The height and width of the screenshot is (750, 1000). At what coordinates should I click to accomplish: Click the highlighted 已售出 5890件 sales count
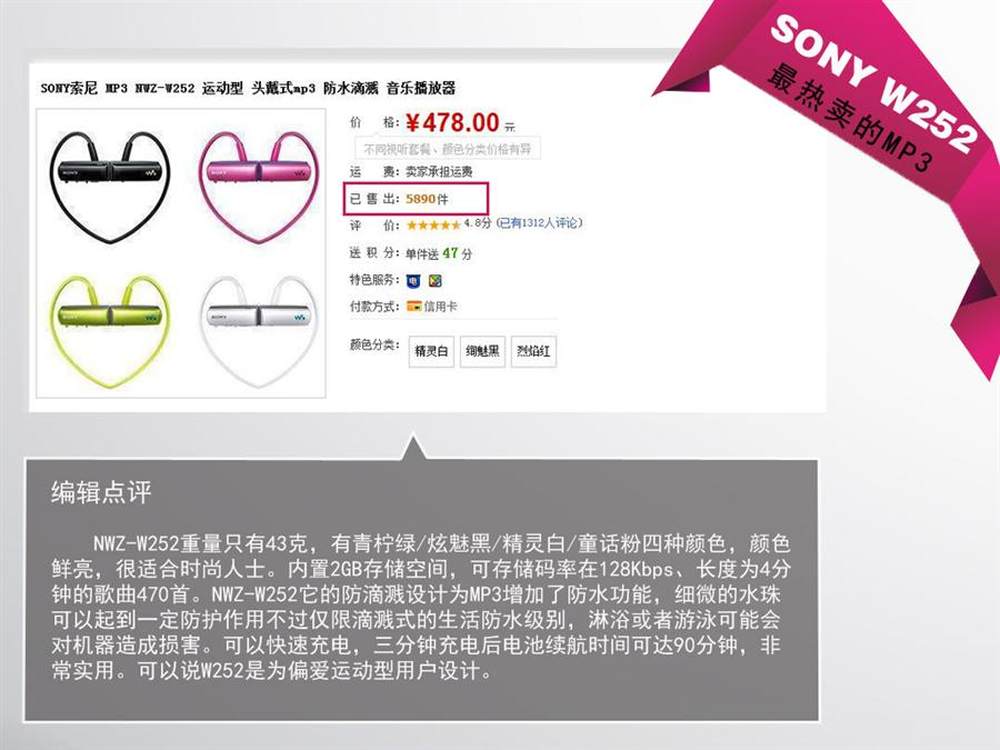click(416, 198)
